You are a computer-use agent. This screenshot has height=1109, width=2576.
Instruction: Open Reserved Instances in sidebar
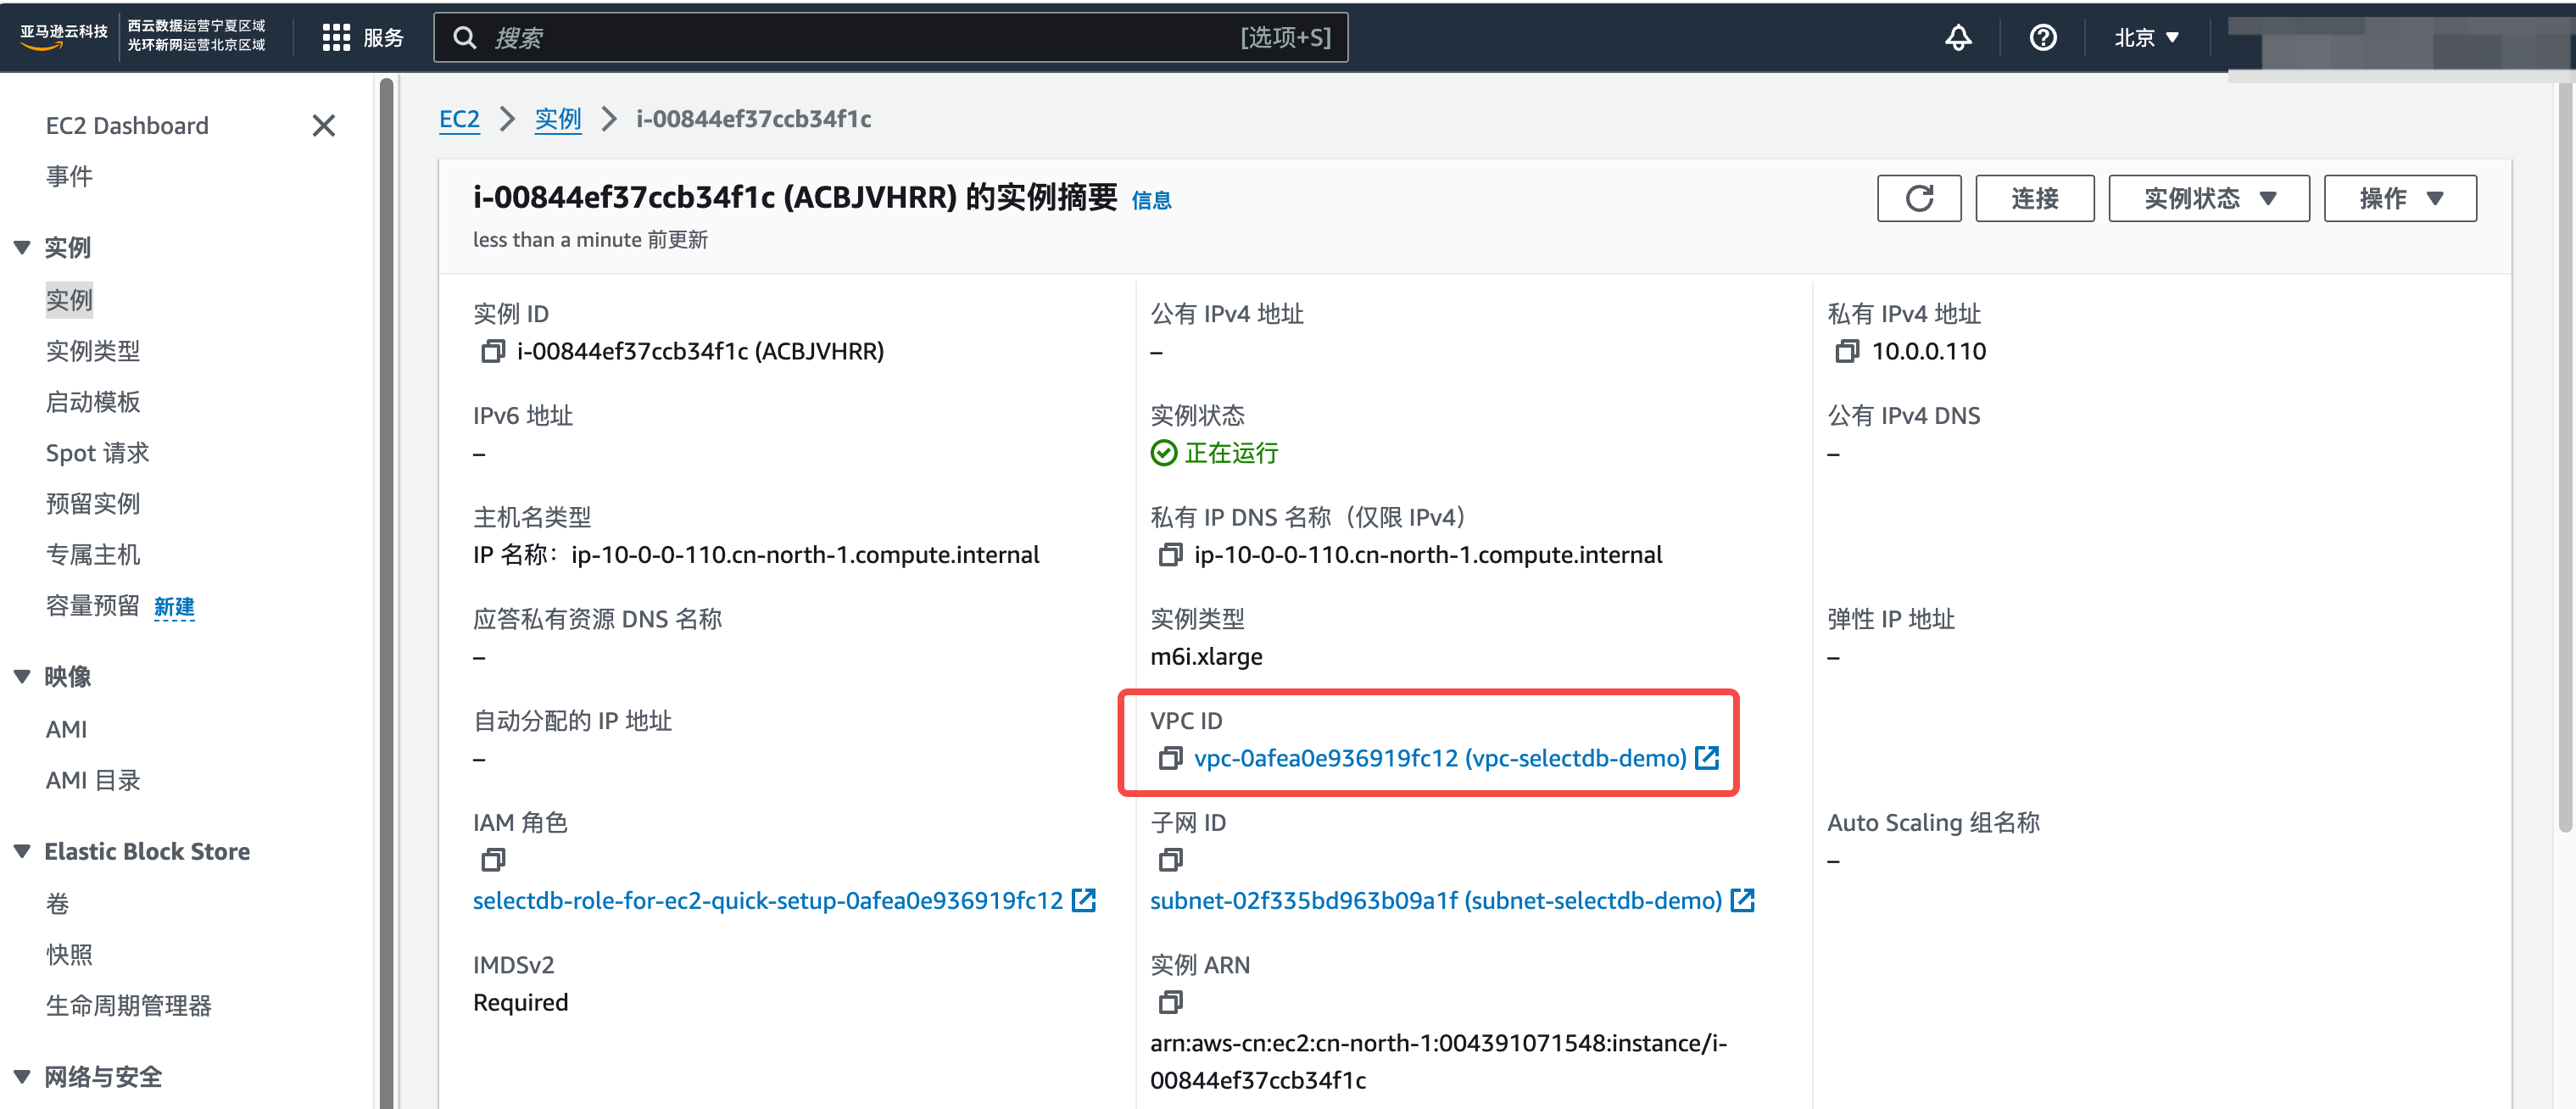coord(93,504)
